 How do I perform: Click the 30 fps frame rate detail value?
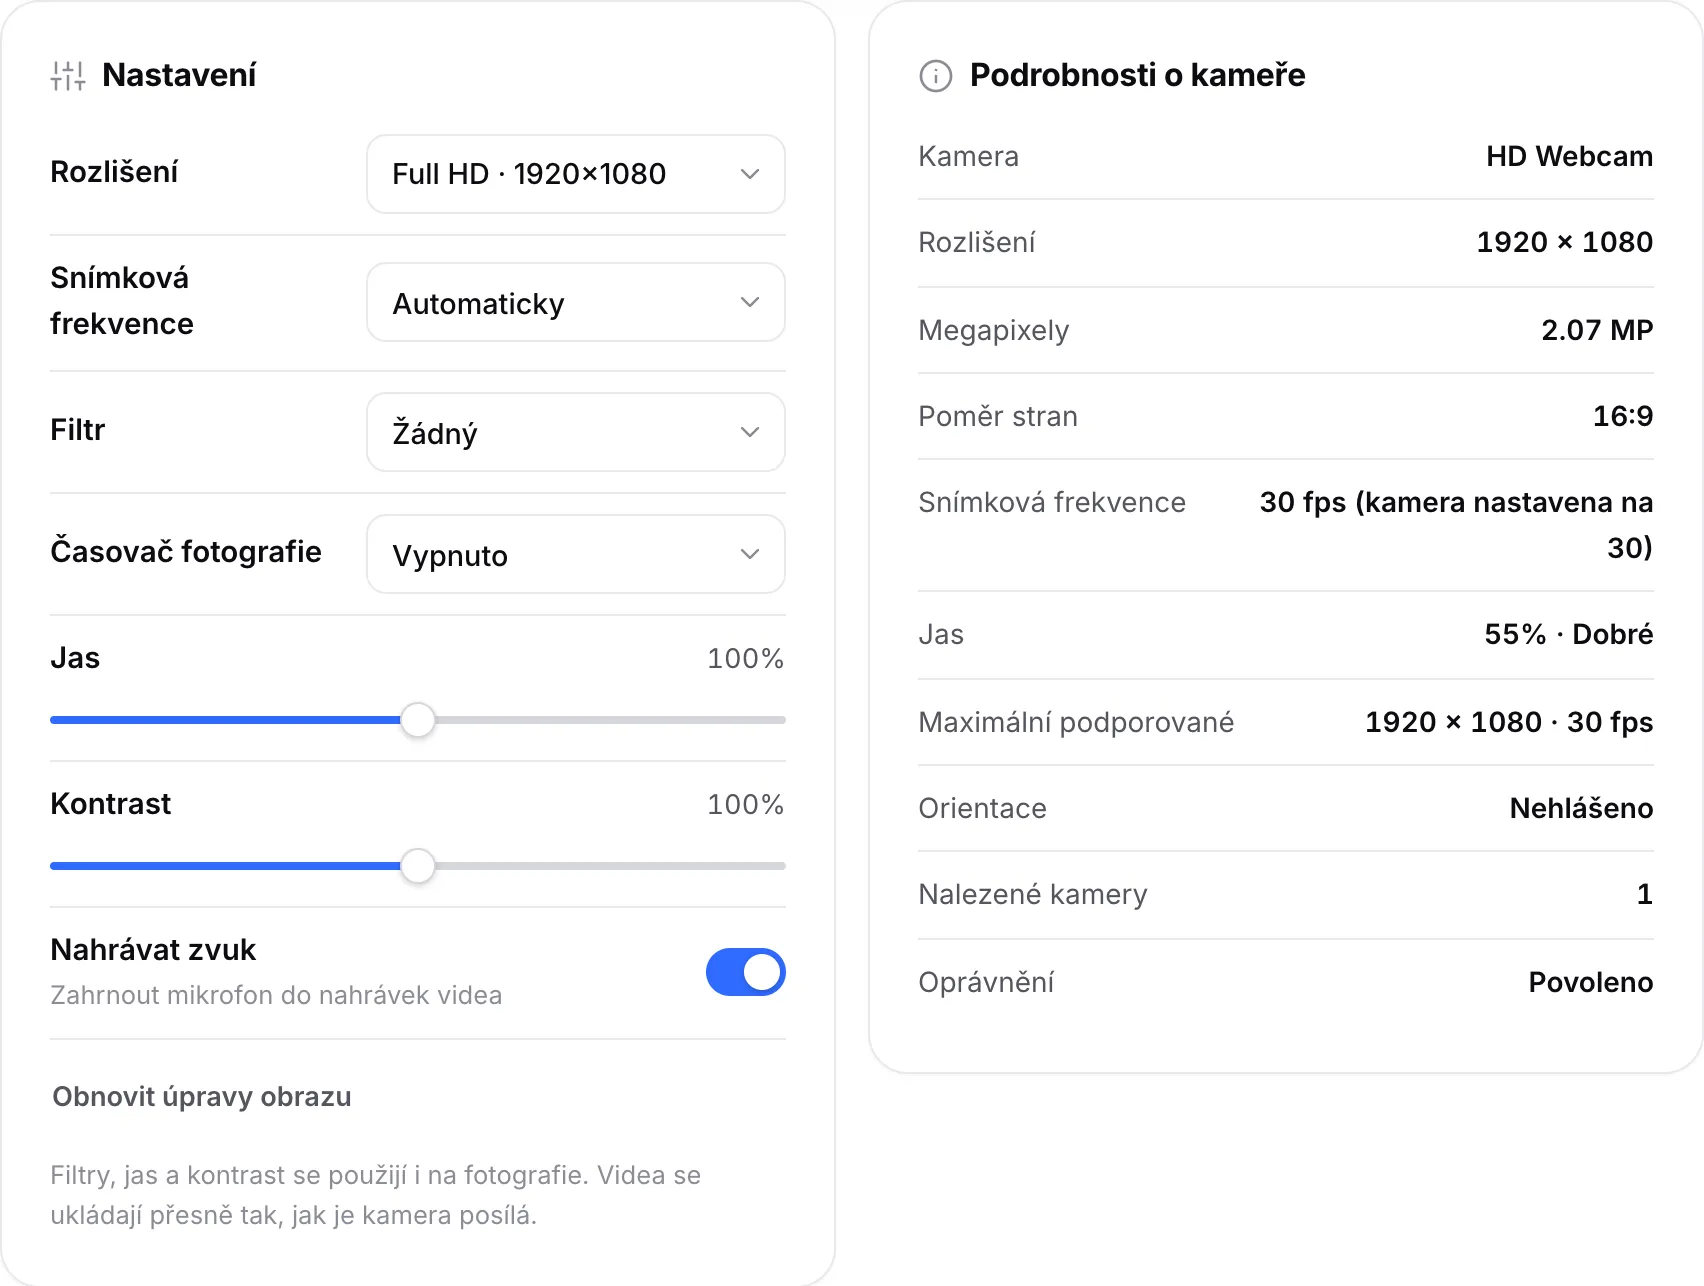click(x=1456, y=525)
